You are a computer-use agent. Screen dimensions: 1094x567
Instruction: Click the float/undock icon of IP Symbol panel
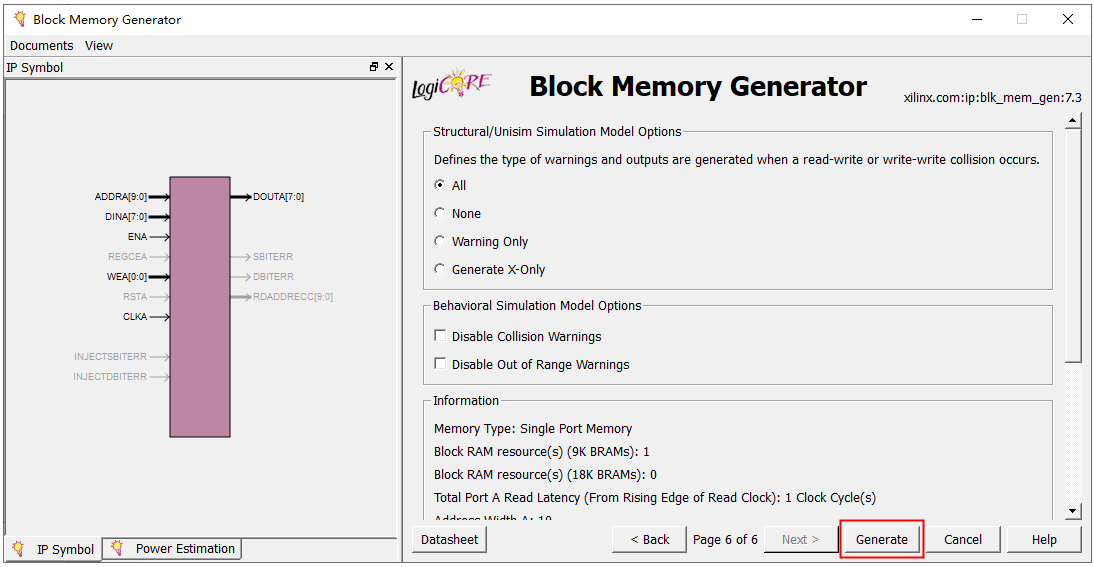(x=374, y=67)
